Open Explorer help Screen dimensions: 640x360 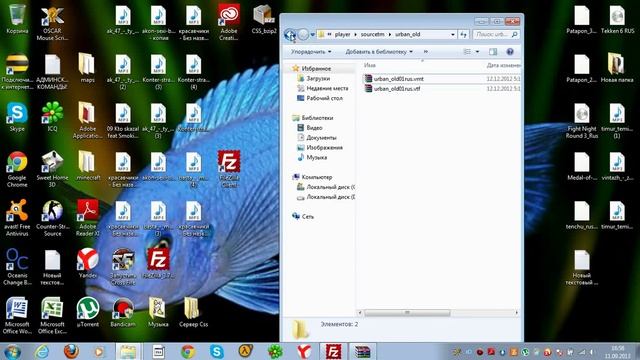[x=510, y=52]
